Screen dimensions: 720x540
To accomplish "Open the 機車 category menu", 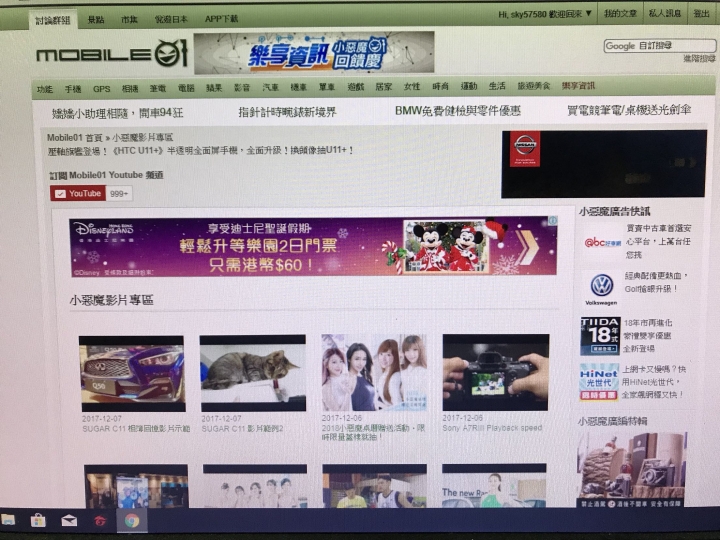I will [x=298, y=87].
